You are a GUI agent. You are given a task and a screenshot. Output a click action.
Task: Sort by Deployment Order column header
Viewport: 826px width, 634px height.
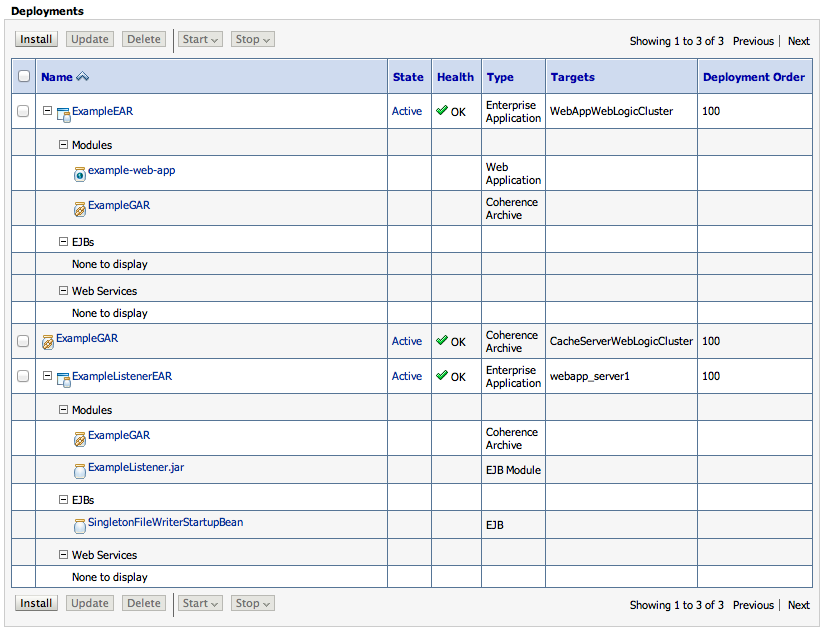point(754,77)
